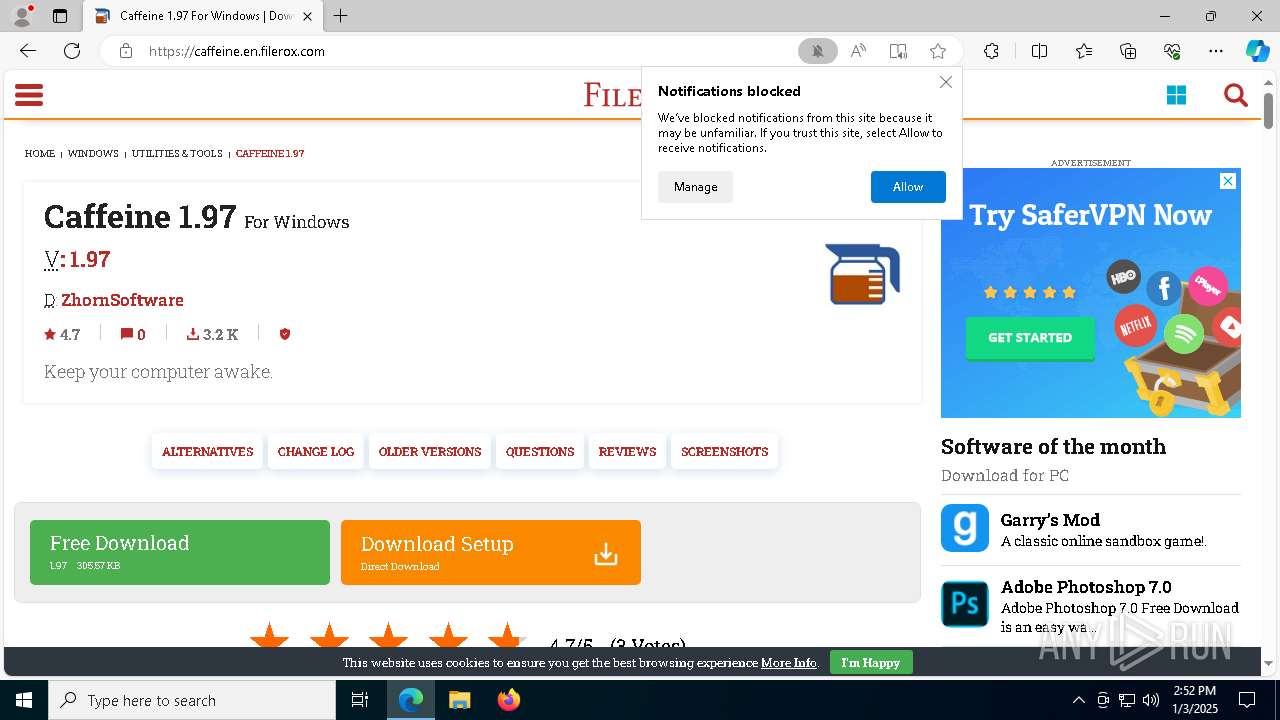Switch to ALTERNATIVES tab
Image resolution: width=1280 pixels, height=720 pixels.
(x=207, y=452)
